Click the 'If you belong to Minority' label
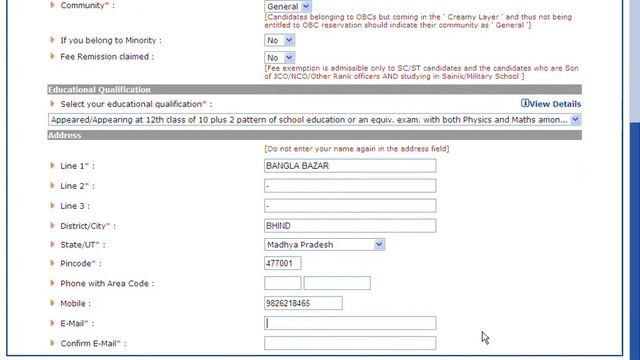The width and height of the screenshot is (640, 360). click(x=111, y=40)
